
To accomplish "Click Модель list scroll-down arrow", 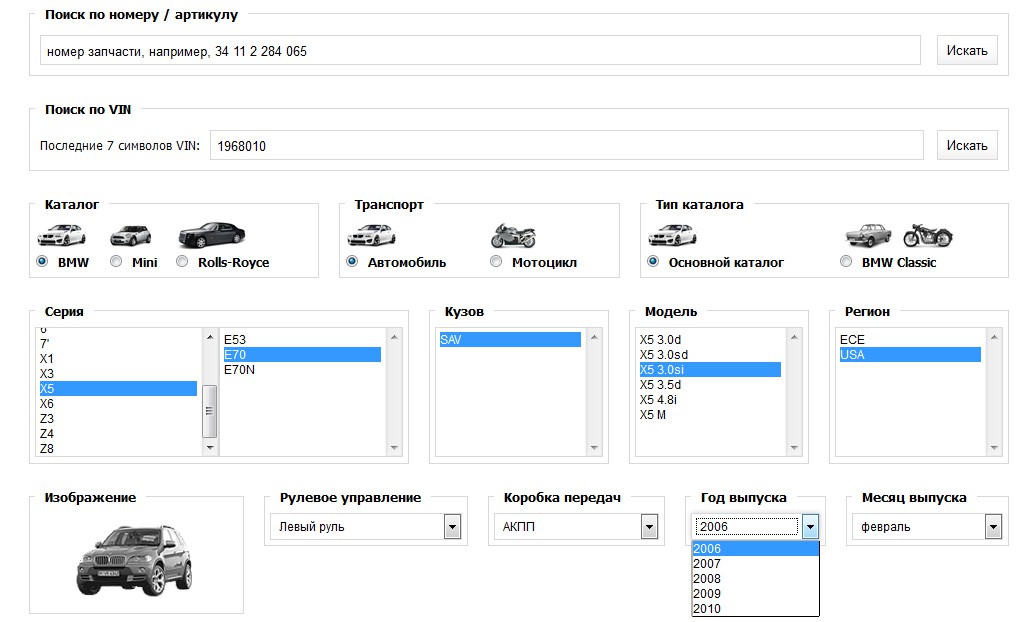I will click(794, 448).
